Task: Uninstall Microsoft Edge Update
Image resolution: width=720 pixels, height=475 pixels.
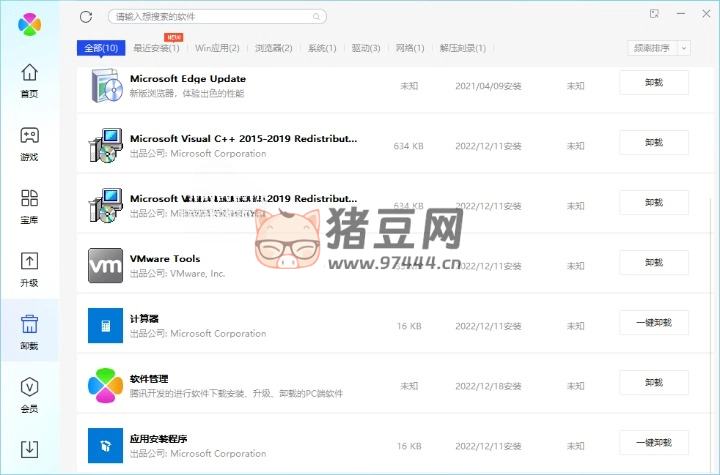Action: click(654, 83)
